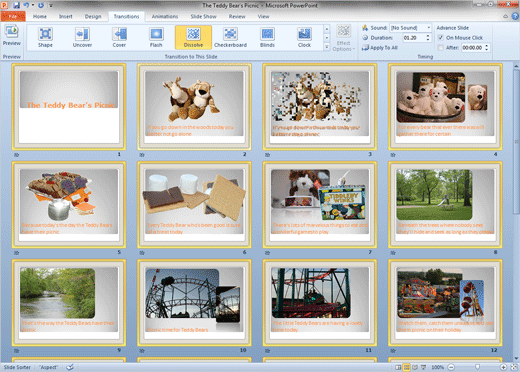Select the Uncover transition icon

[82, 37]
